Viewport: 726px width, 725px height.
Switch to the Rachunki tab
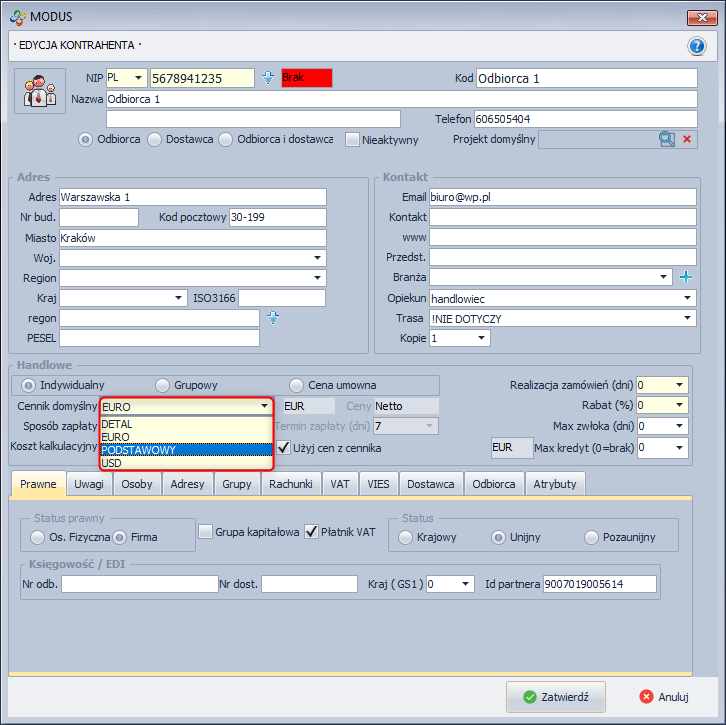pos(291,484)
